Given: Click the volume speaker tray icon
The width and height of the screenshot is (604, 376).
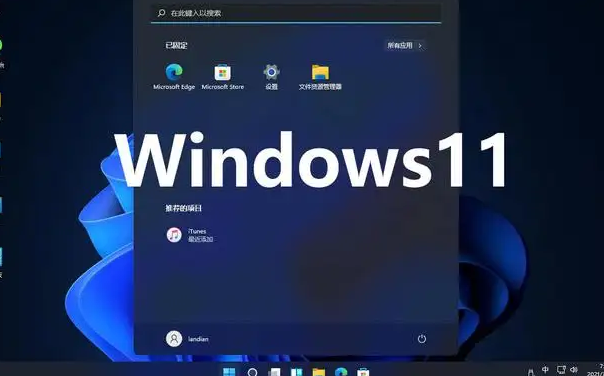Looking at the screenshot, I should [x=574, y=370].
